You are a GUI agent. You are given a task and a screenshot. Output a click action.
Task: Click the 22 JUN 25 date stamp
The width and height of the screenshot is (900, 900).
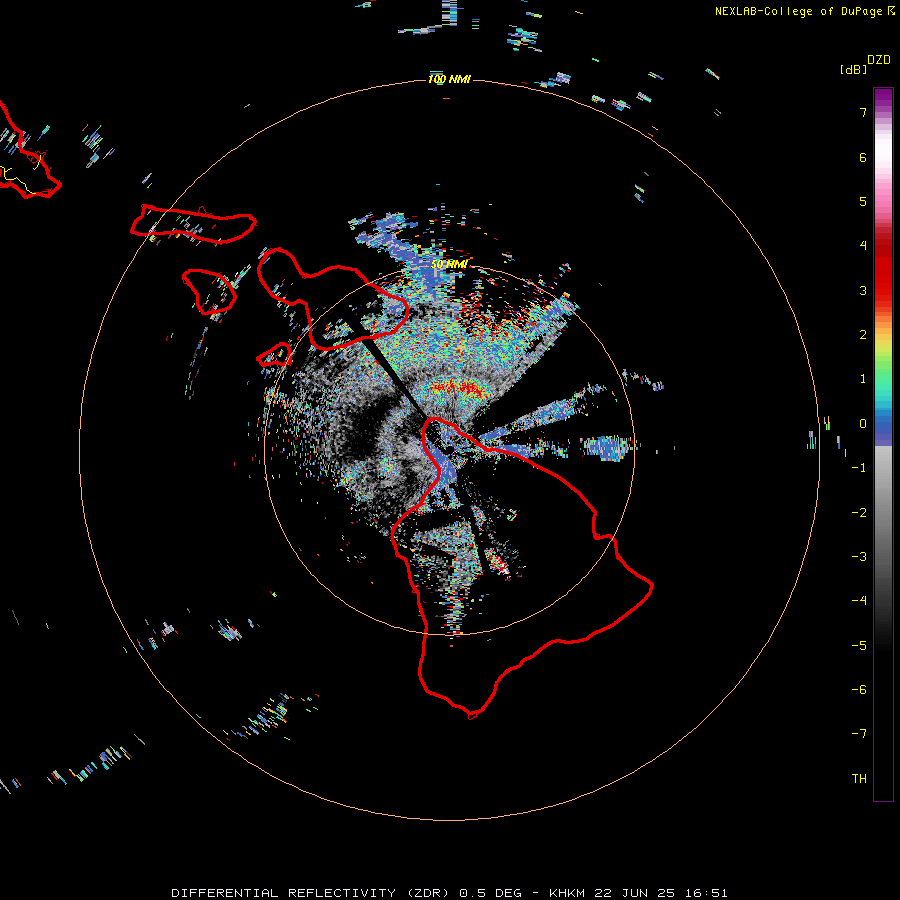[x=637, y=893]
